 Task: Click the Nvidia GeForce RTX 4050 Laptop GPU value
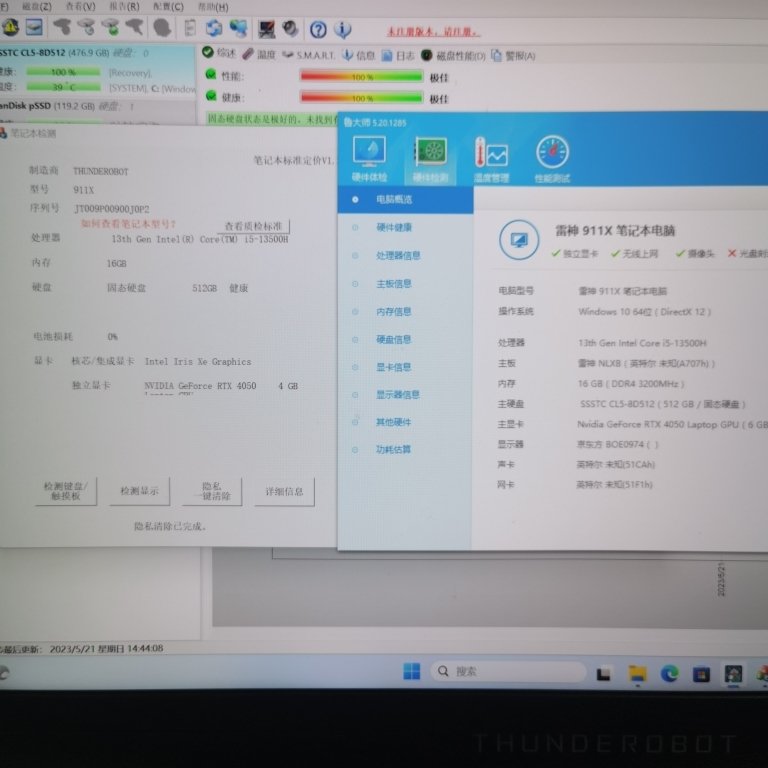coord(672,424)
